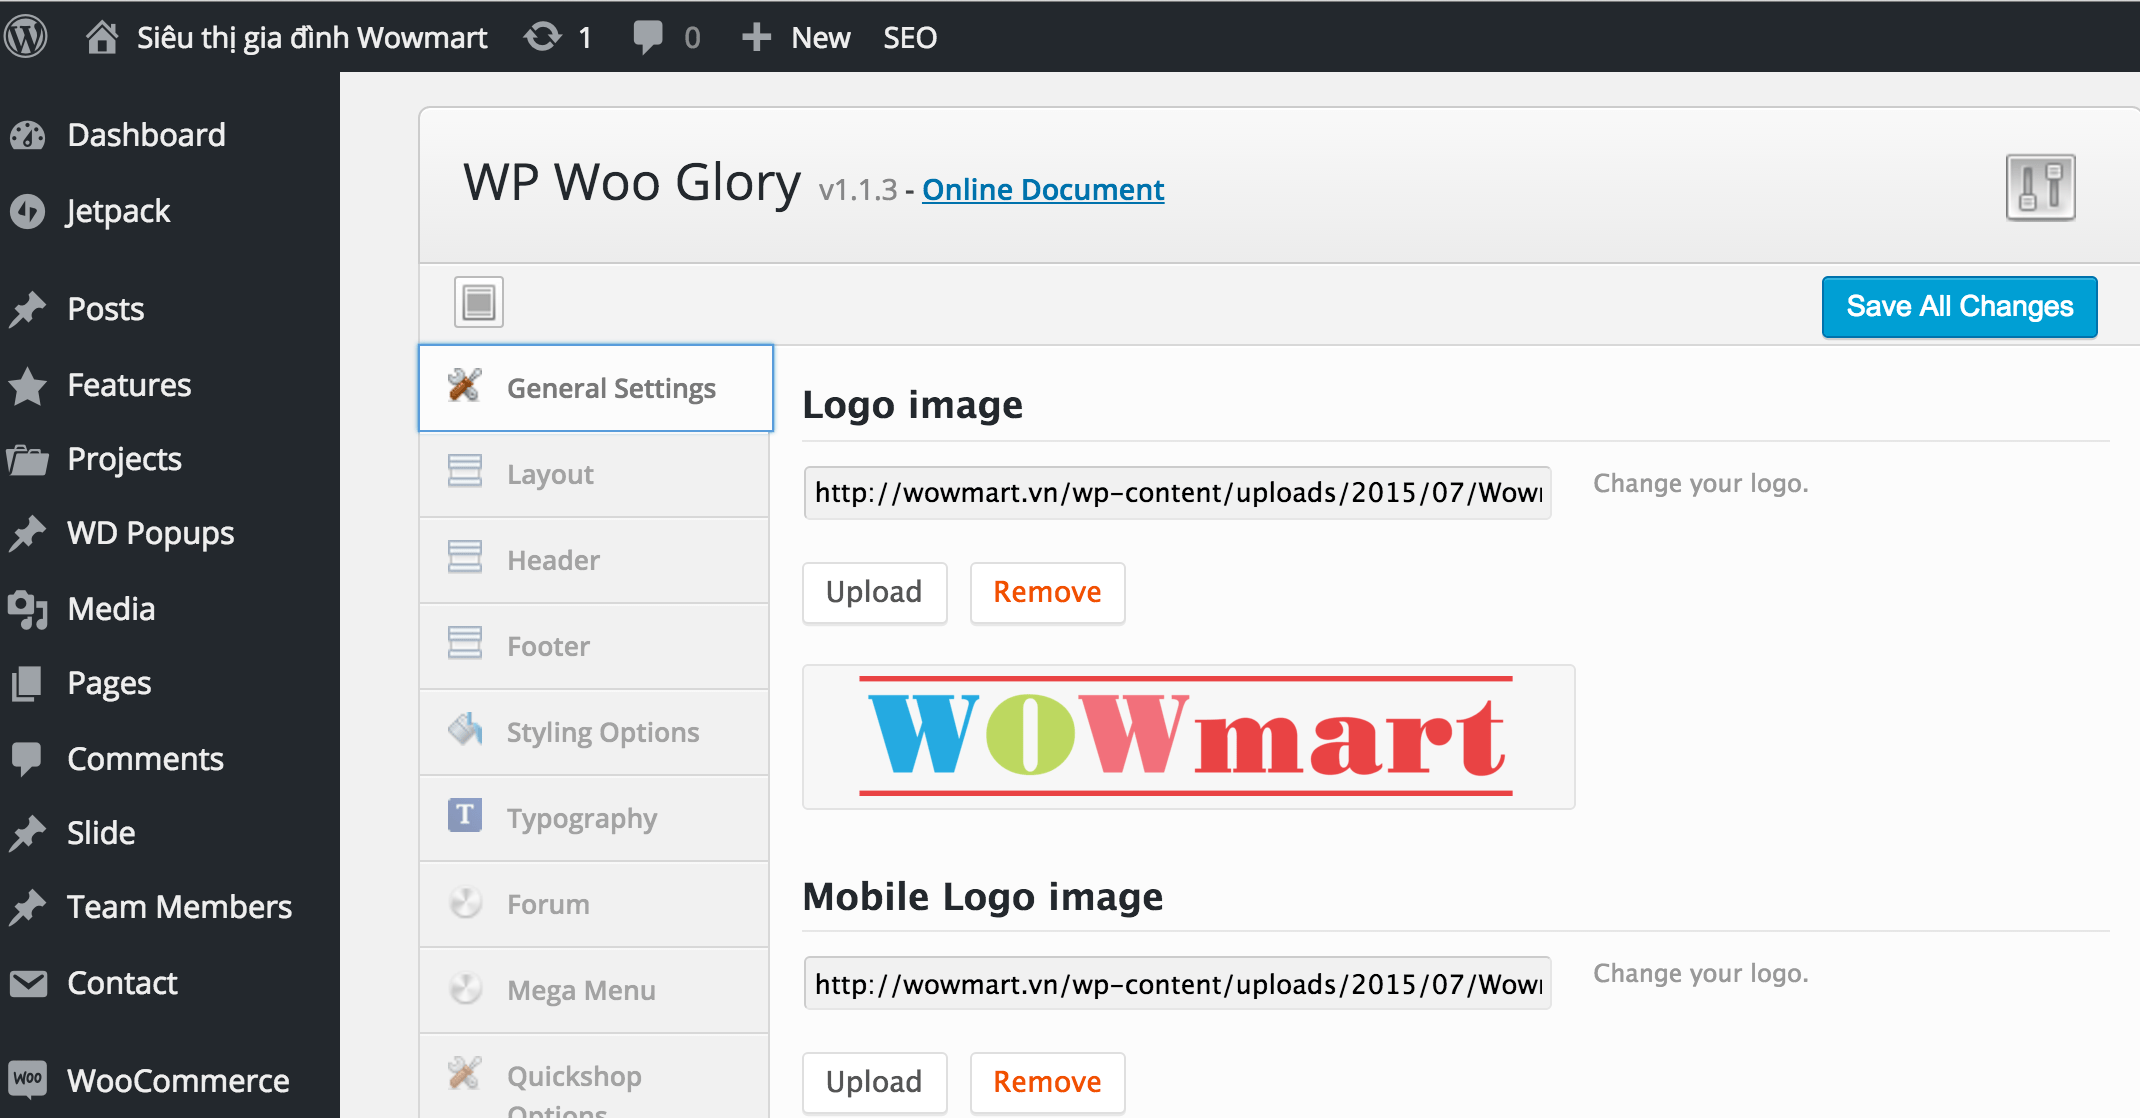This screenshot has height=1118, width=2140.
Task: Open the Online Document link
Action: pyautogui.click(x=1043, y=189)
